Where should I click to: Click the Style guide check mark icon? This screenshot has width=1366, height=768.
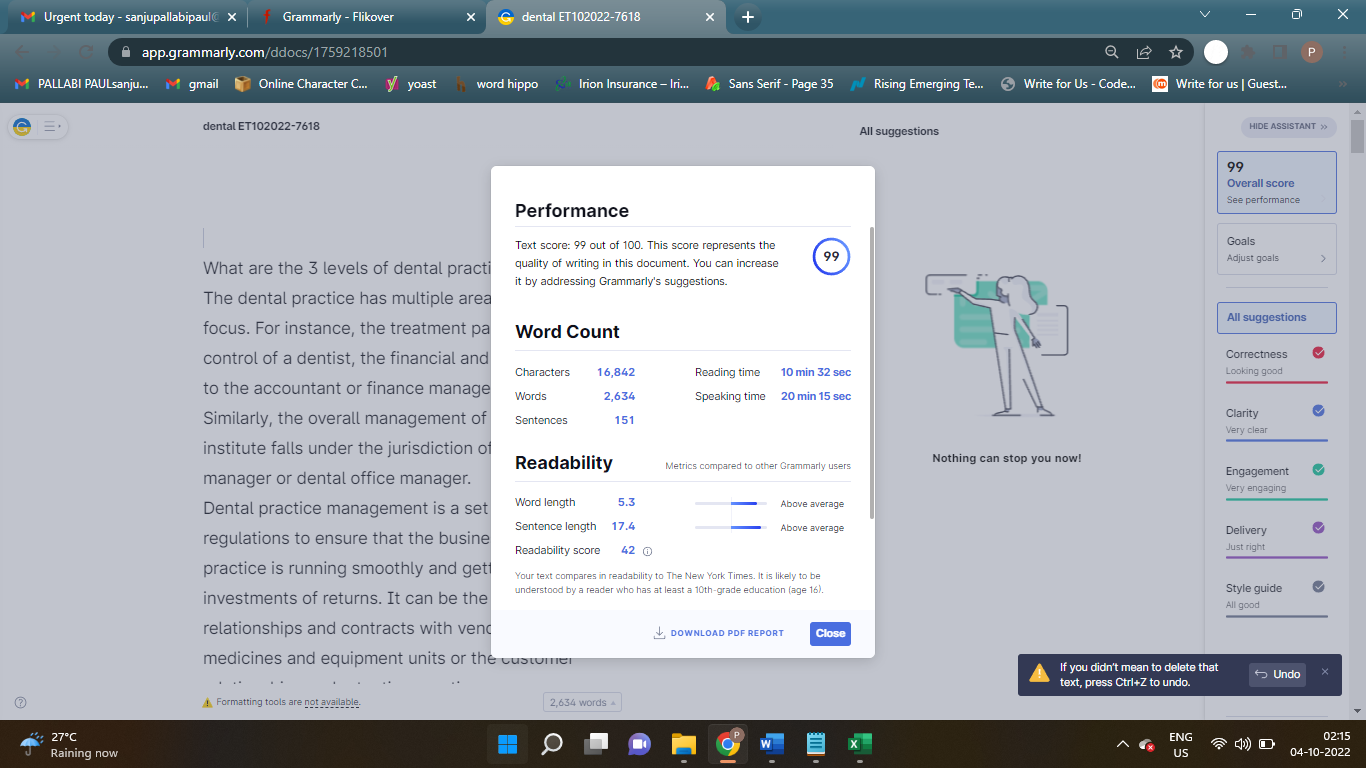click(1318, 587)
